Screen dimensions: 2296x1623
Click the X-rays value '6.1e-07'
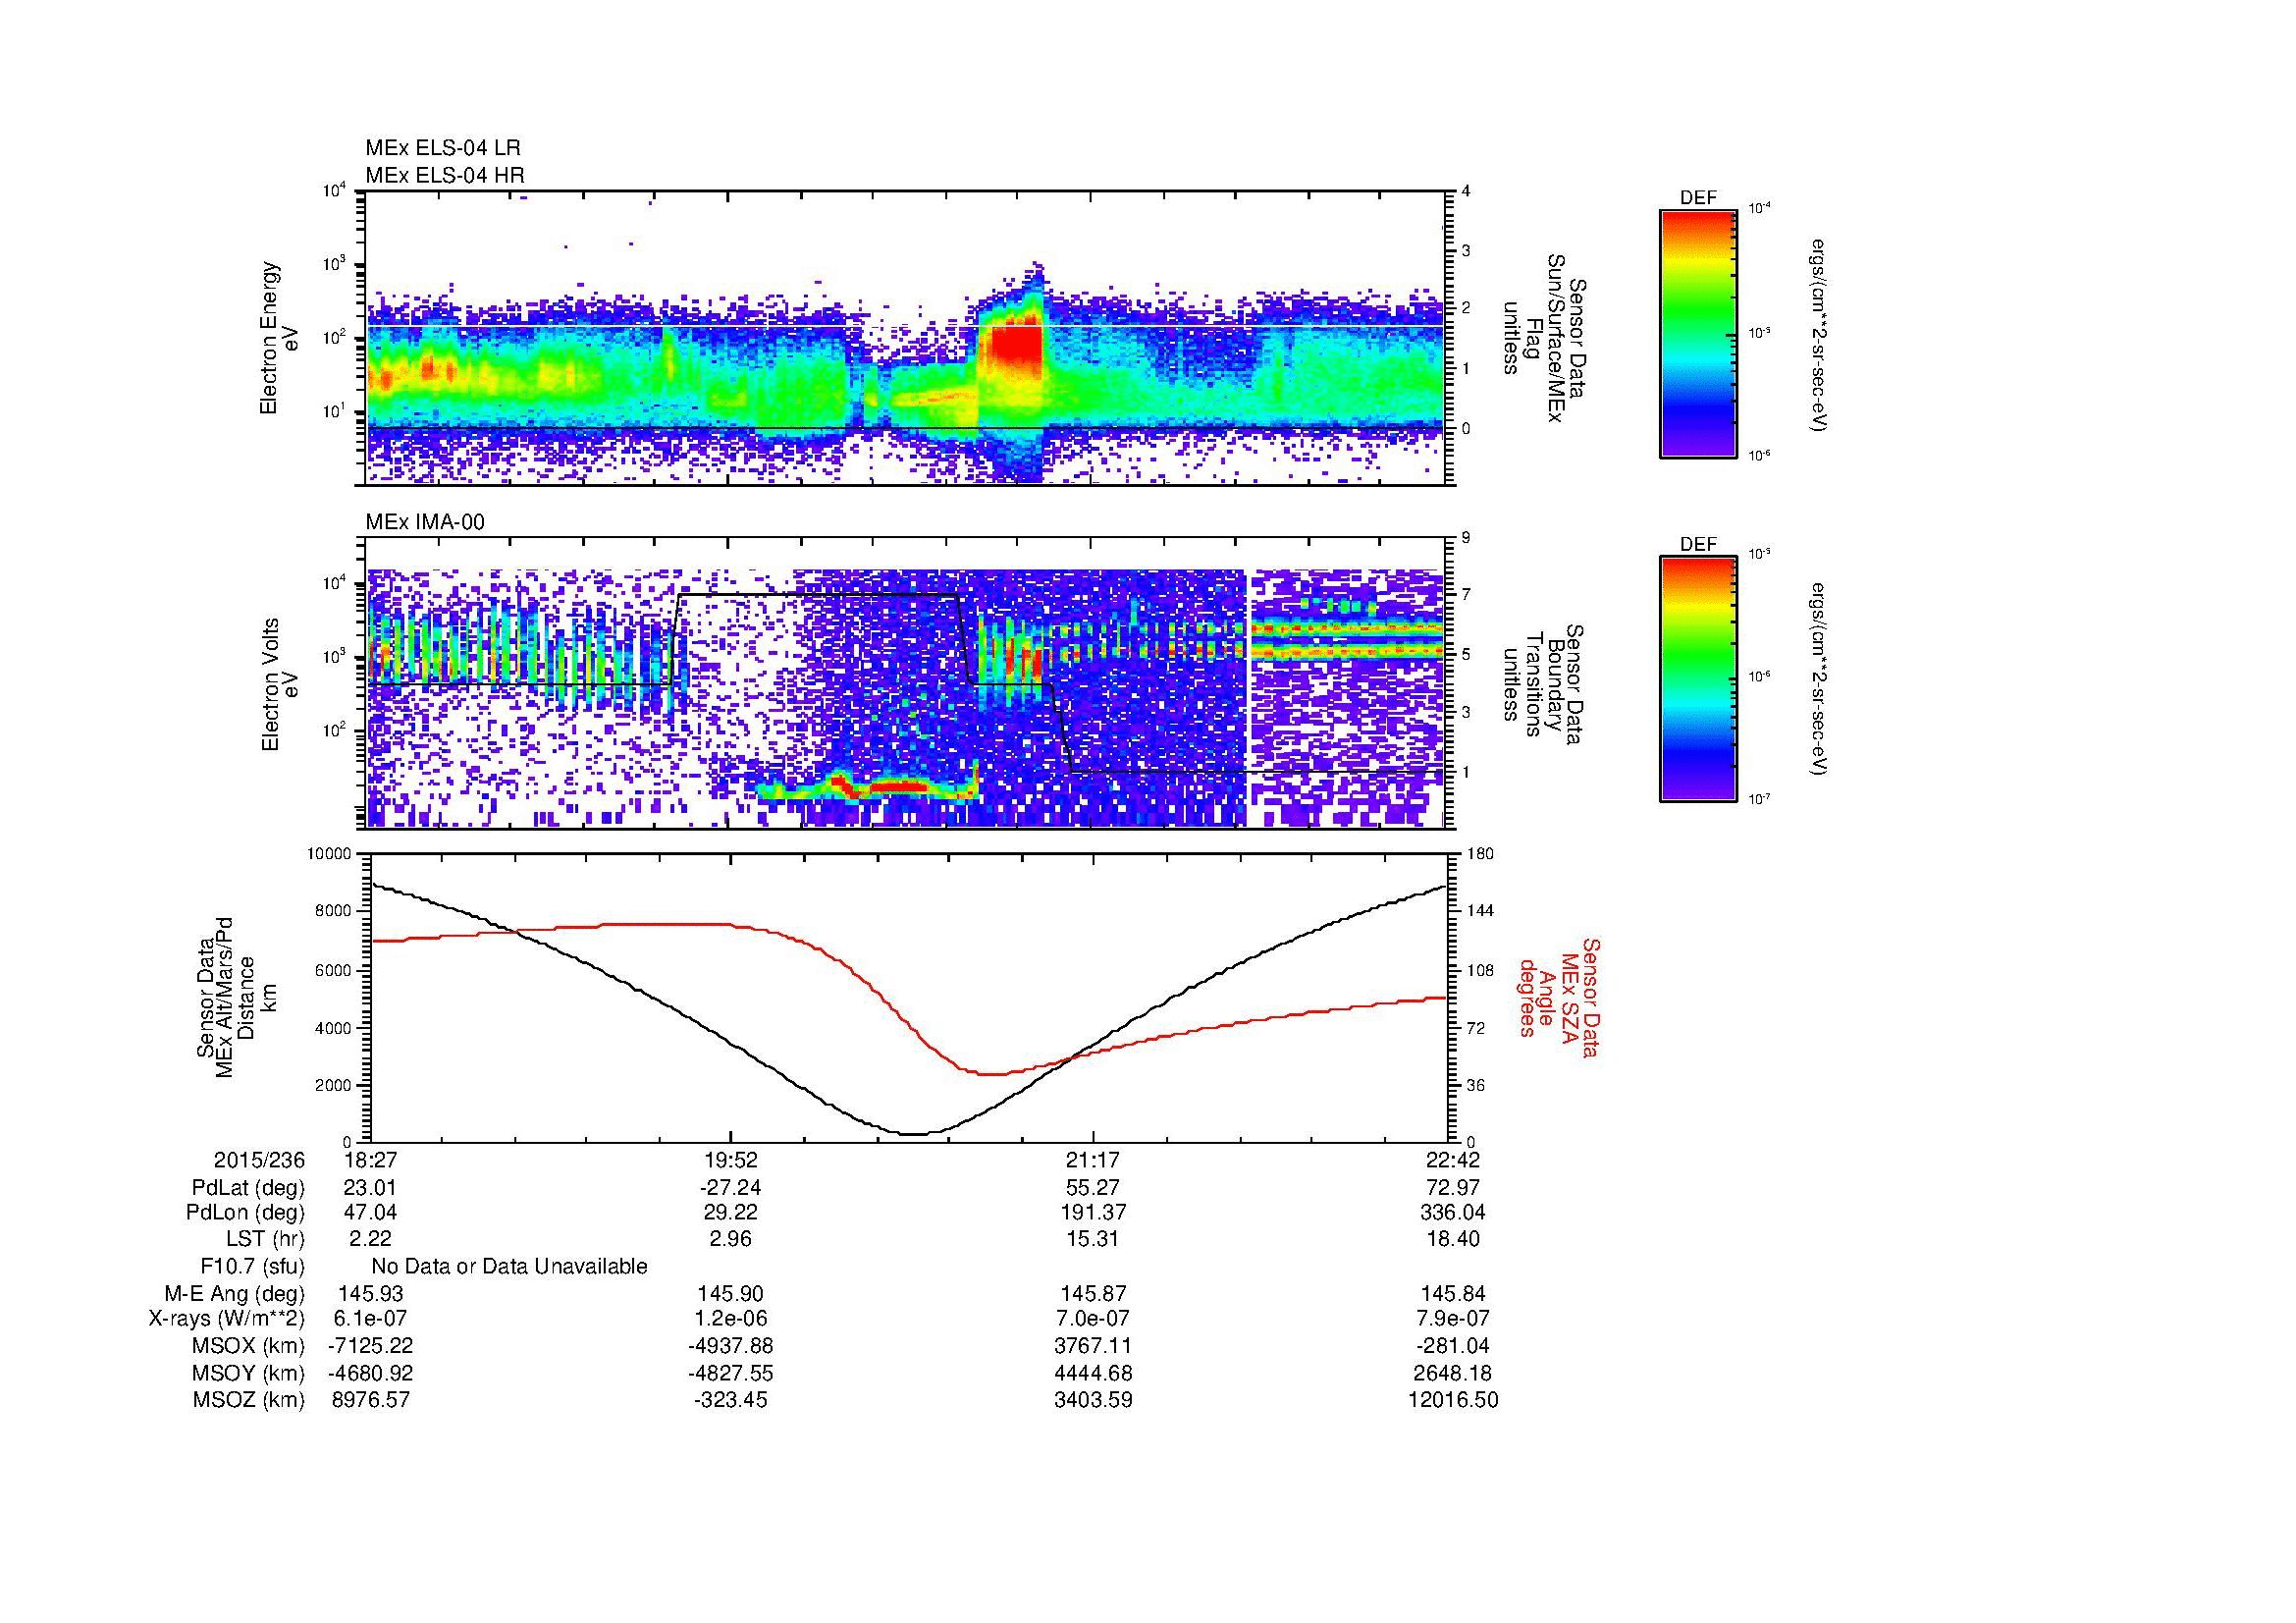click(x=370, y=1319)
